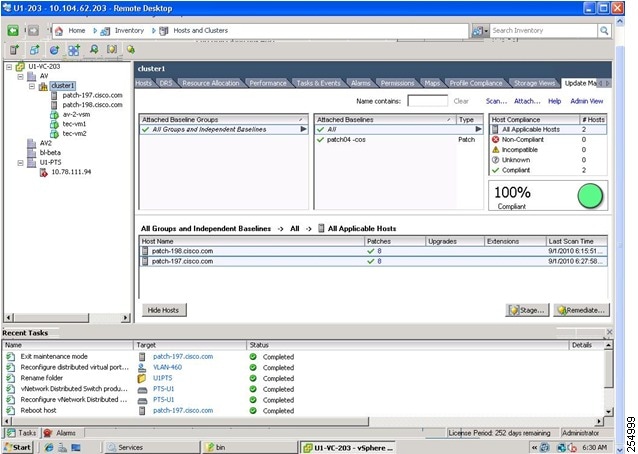Expand hidden system tray icons
The width and height of the screenshot is (638, 454).
(534, 448)
